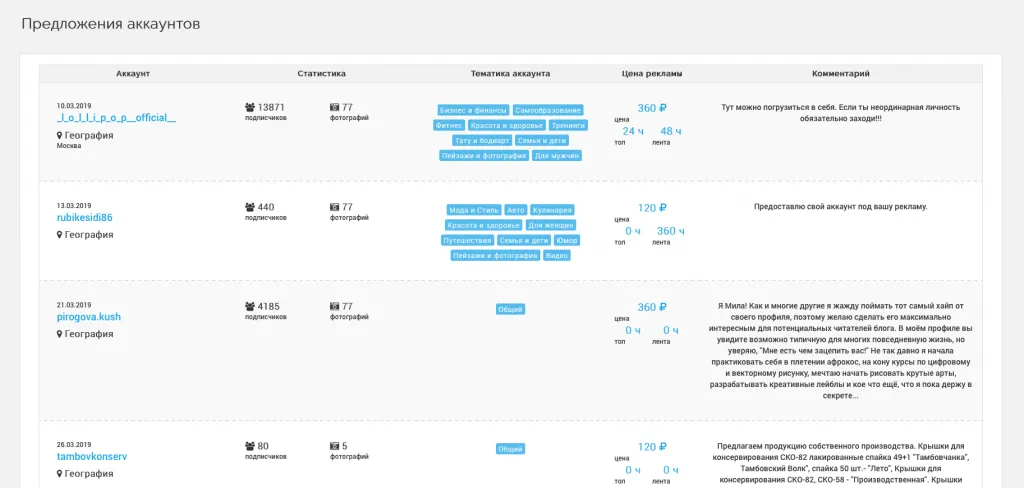Image resolution: width=1024 pixels, height=488 pixels.
Task: Click the location pin under rubikesidi86
Action: [x=59, y=235]
